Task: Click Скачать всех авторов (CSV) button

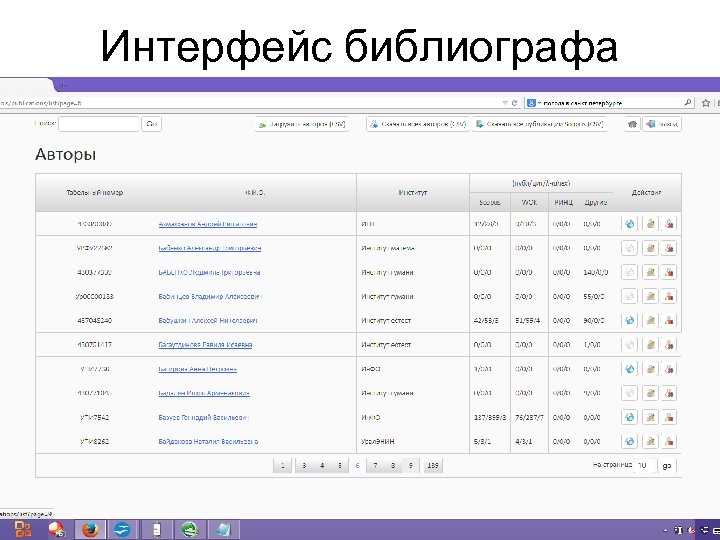Action: [418, 124]
